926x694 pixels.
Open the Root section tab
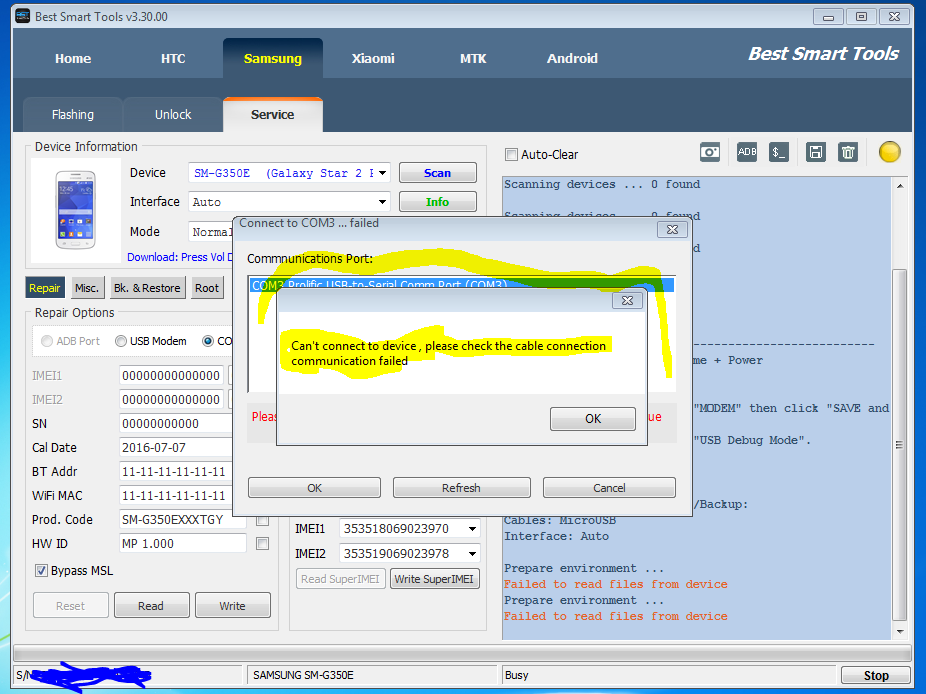[x=207, y=288]
